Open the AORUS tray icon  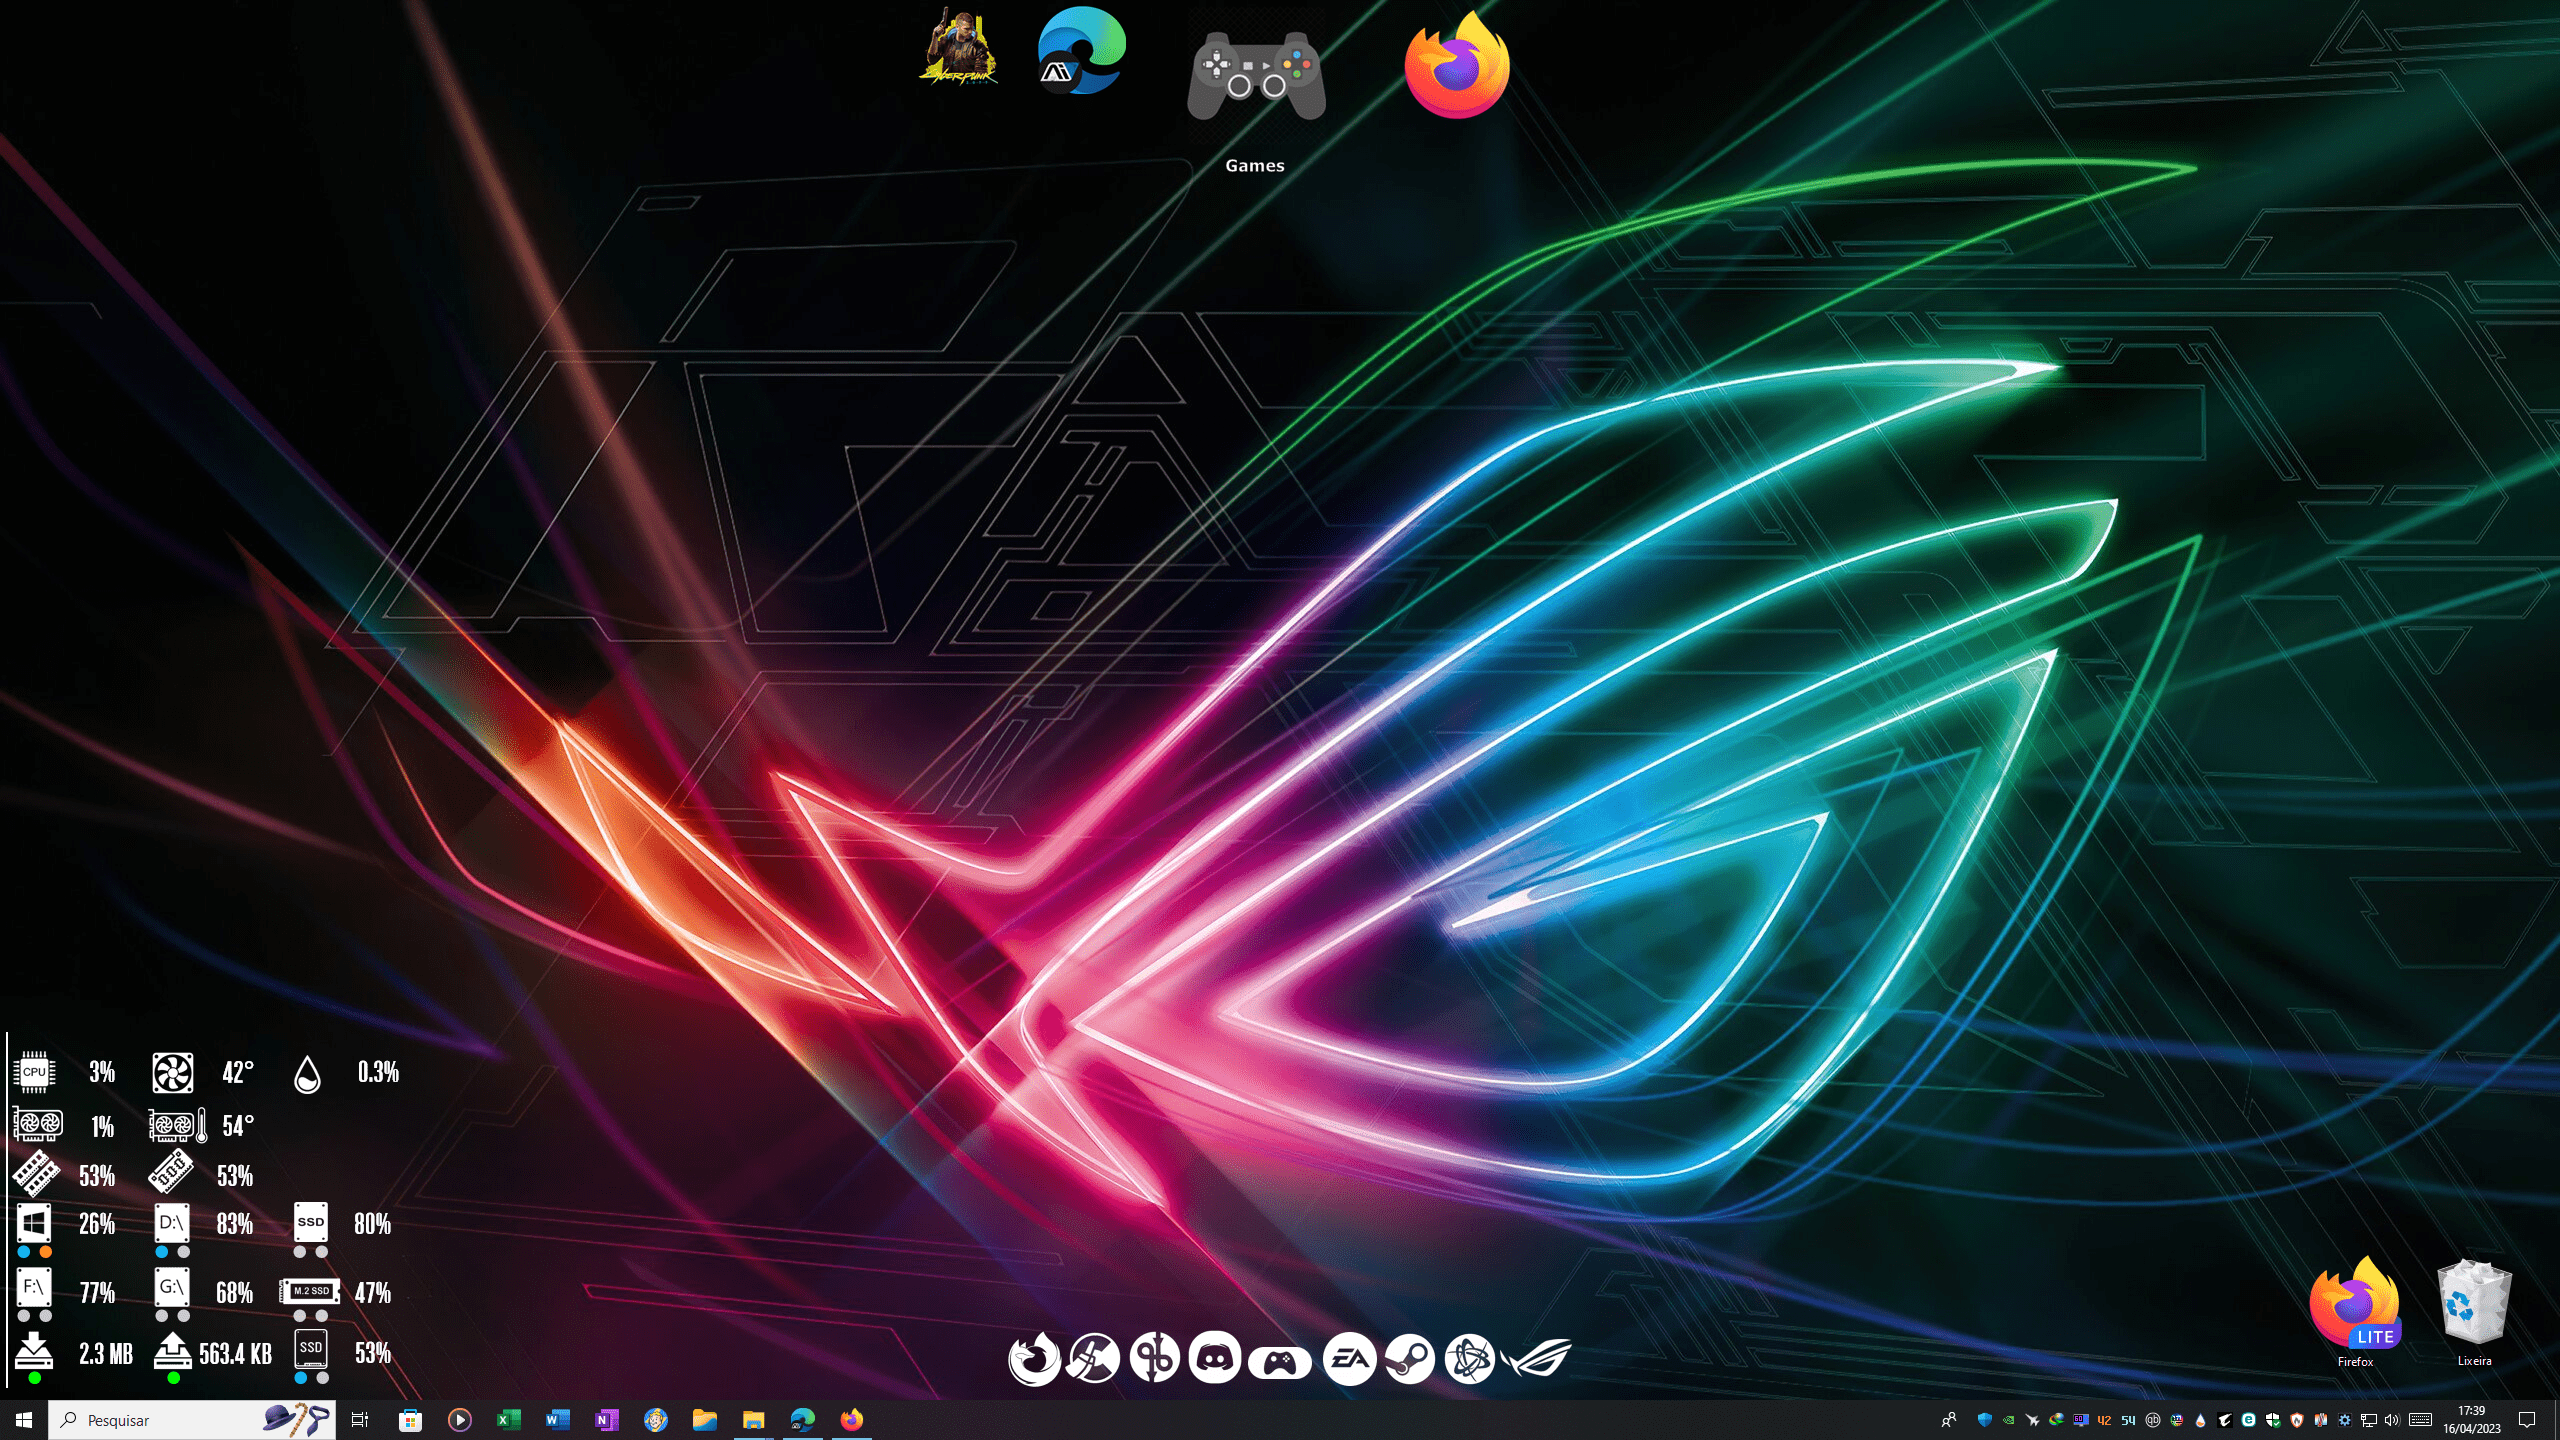tap(2225, 1420)
